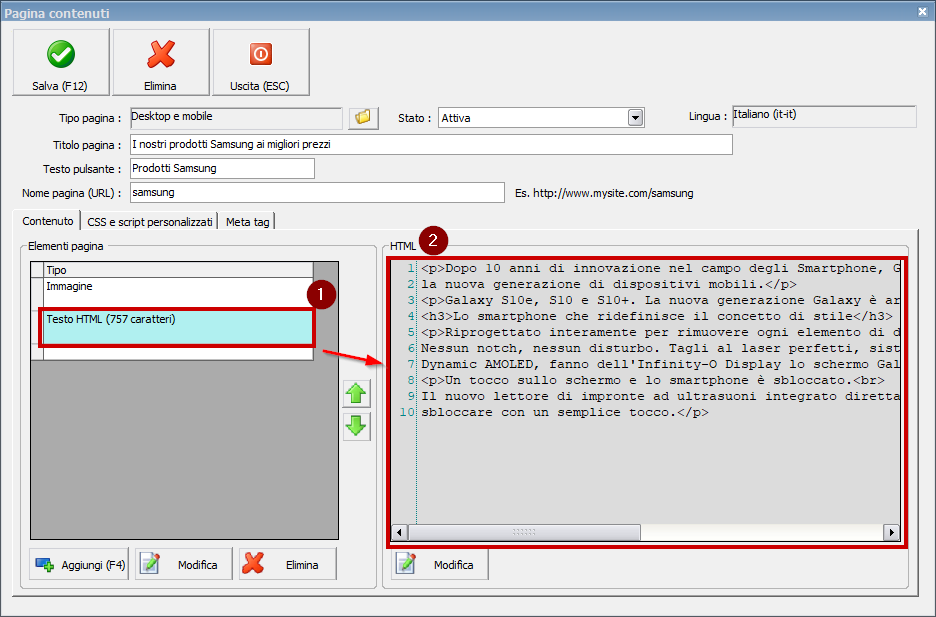Image resolution: width=936 pixels, height=617 pixels.
Task: Click the Salva (F12) save button
Action: click(x=61, y=62)
